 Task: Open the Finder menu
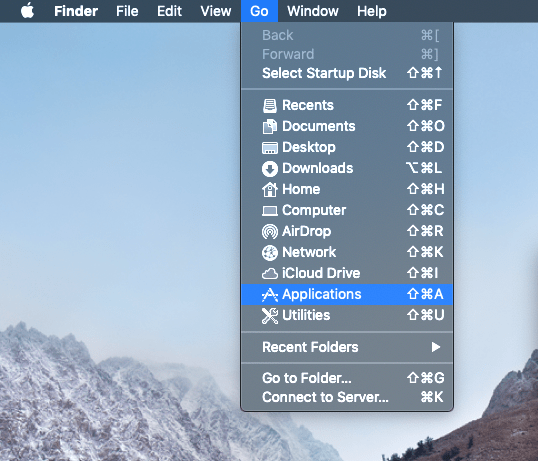point(76,11)
